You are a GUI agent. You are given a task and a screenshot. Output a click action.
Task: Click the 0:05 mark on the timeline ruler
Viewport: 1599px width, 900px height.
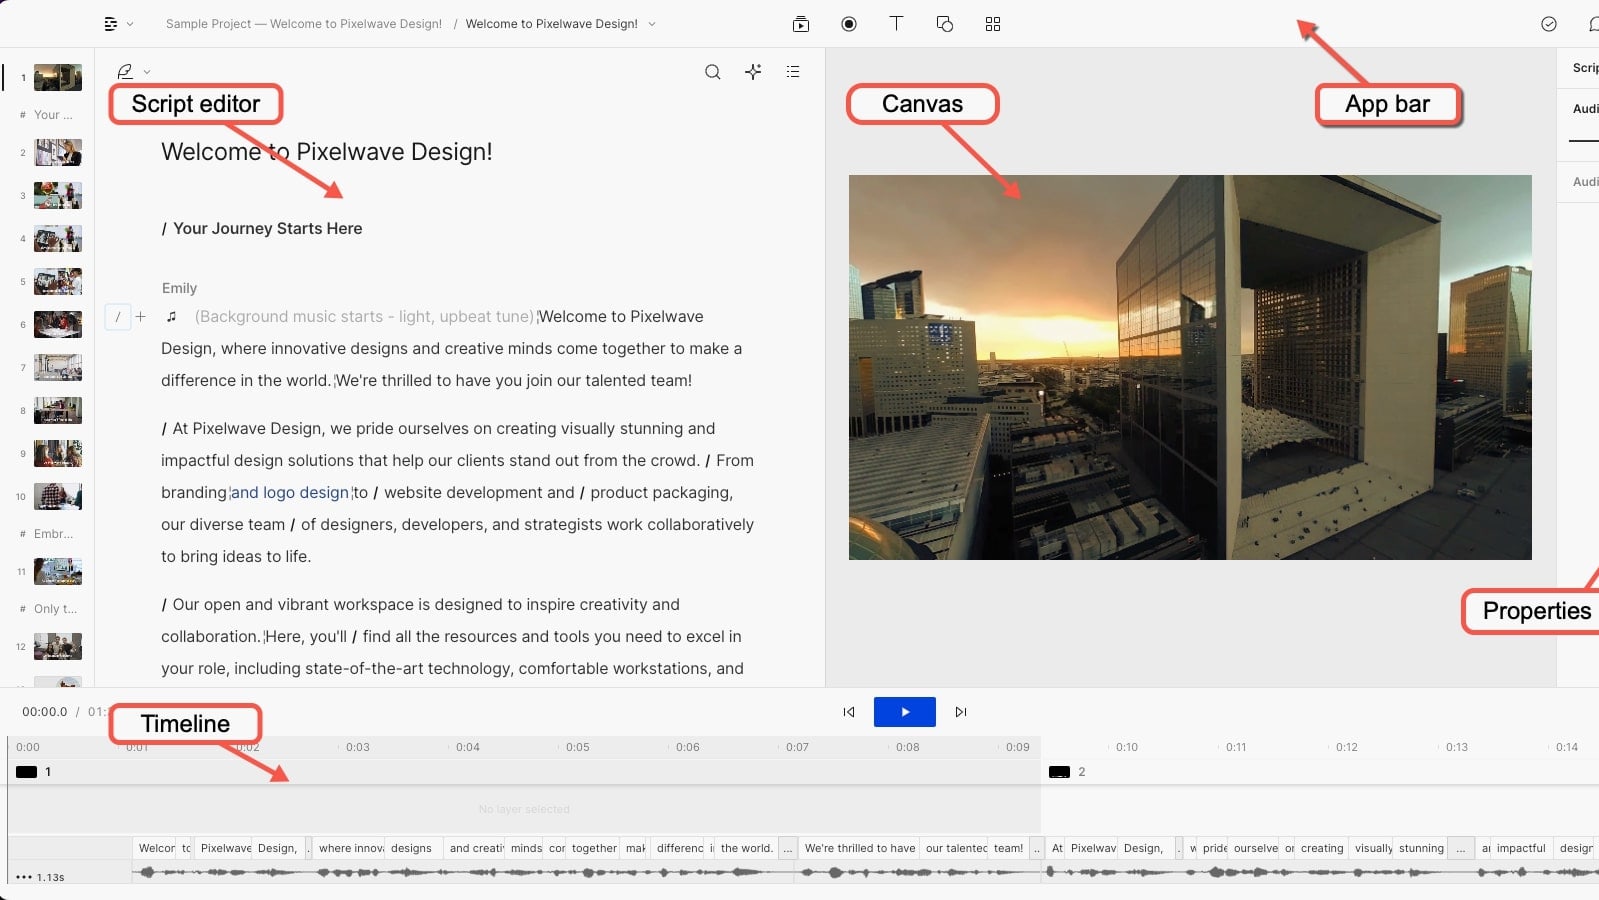[x=577, y=747]
